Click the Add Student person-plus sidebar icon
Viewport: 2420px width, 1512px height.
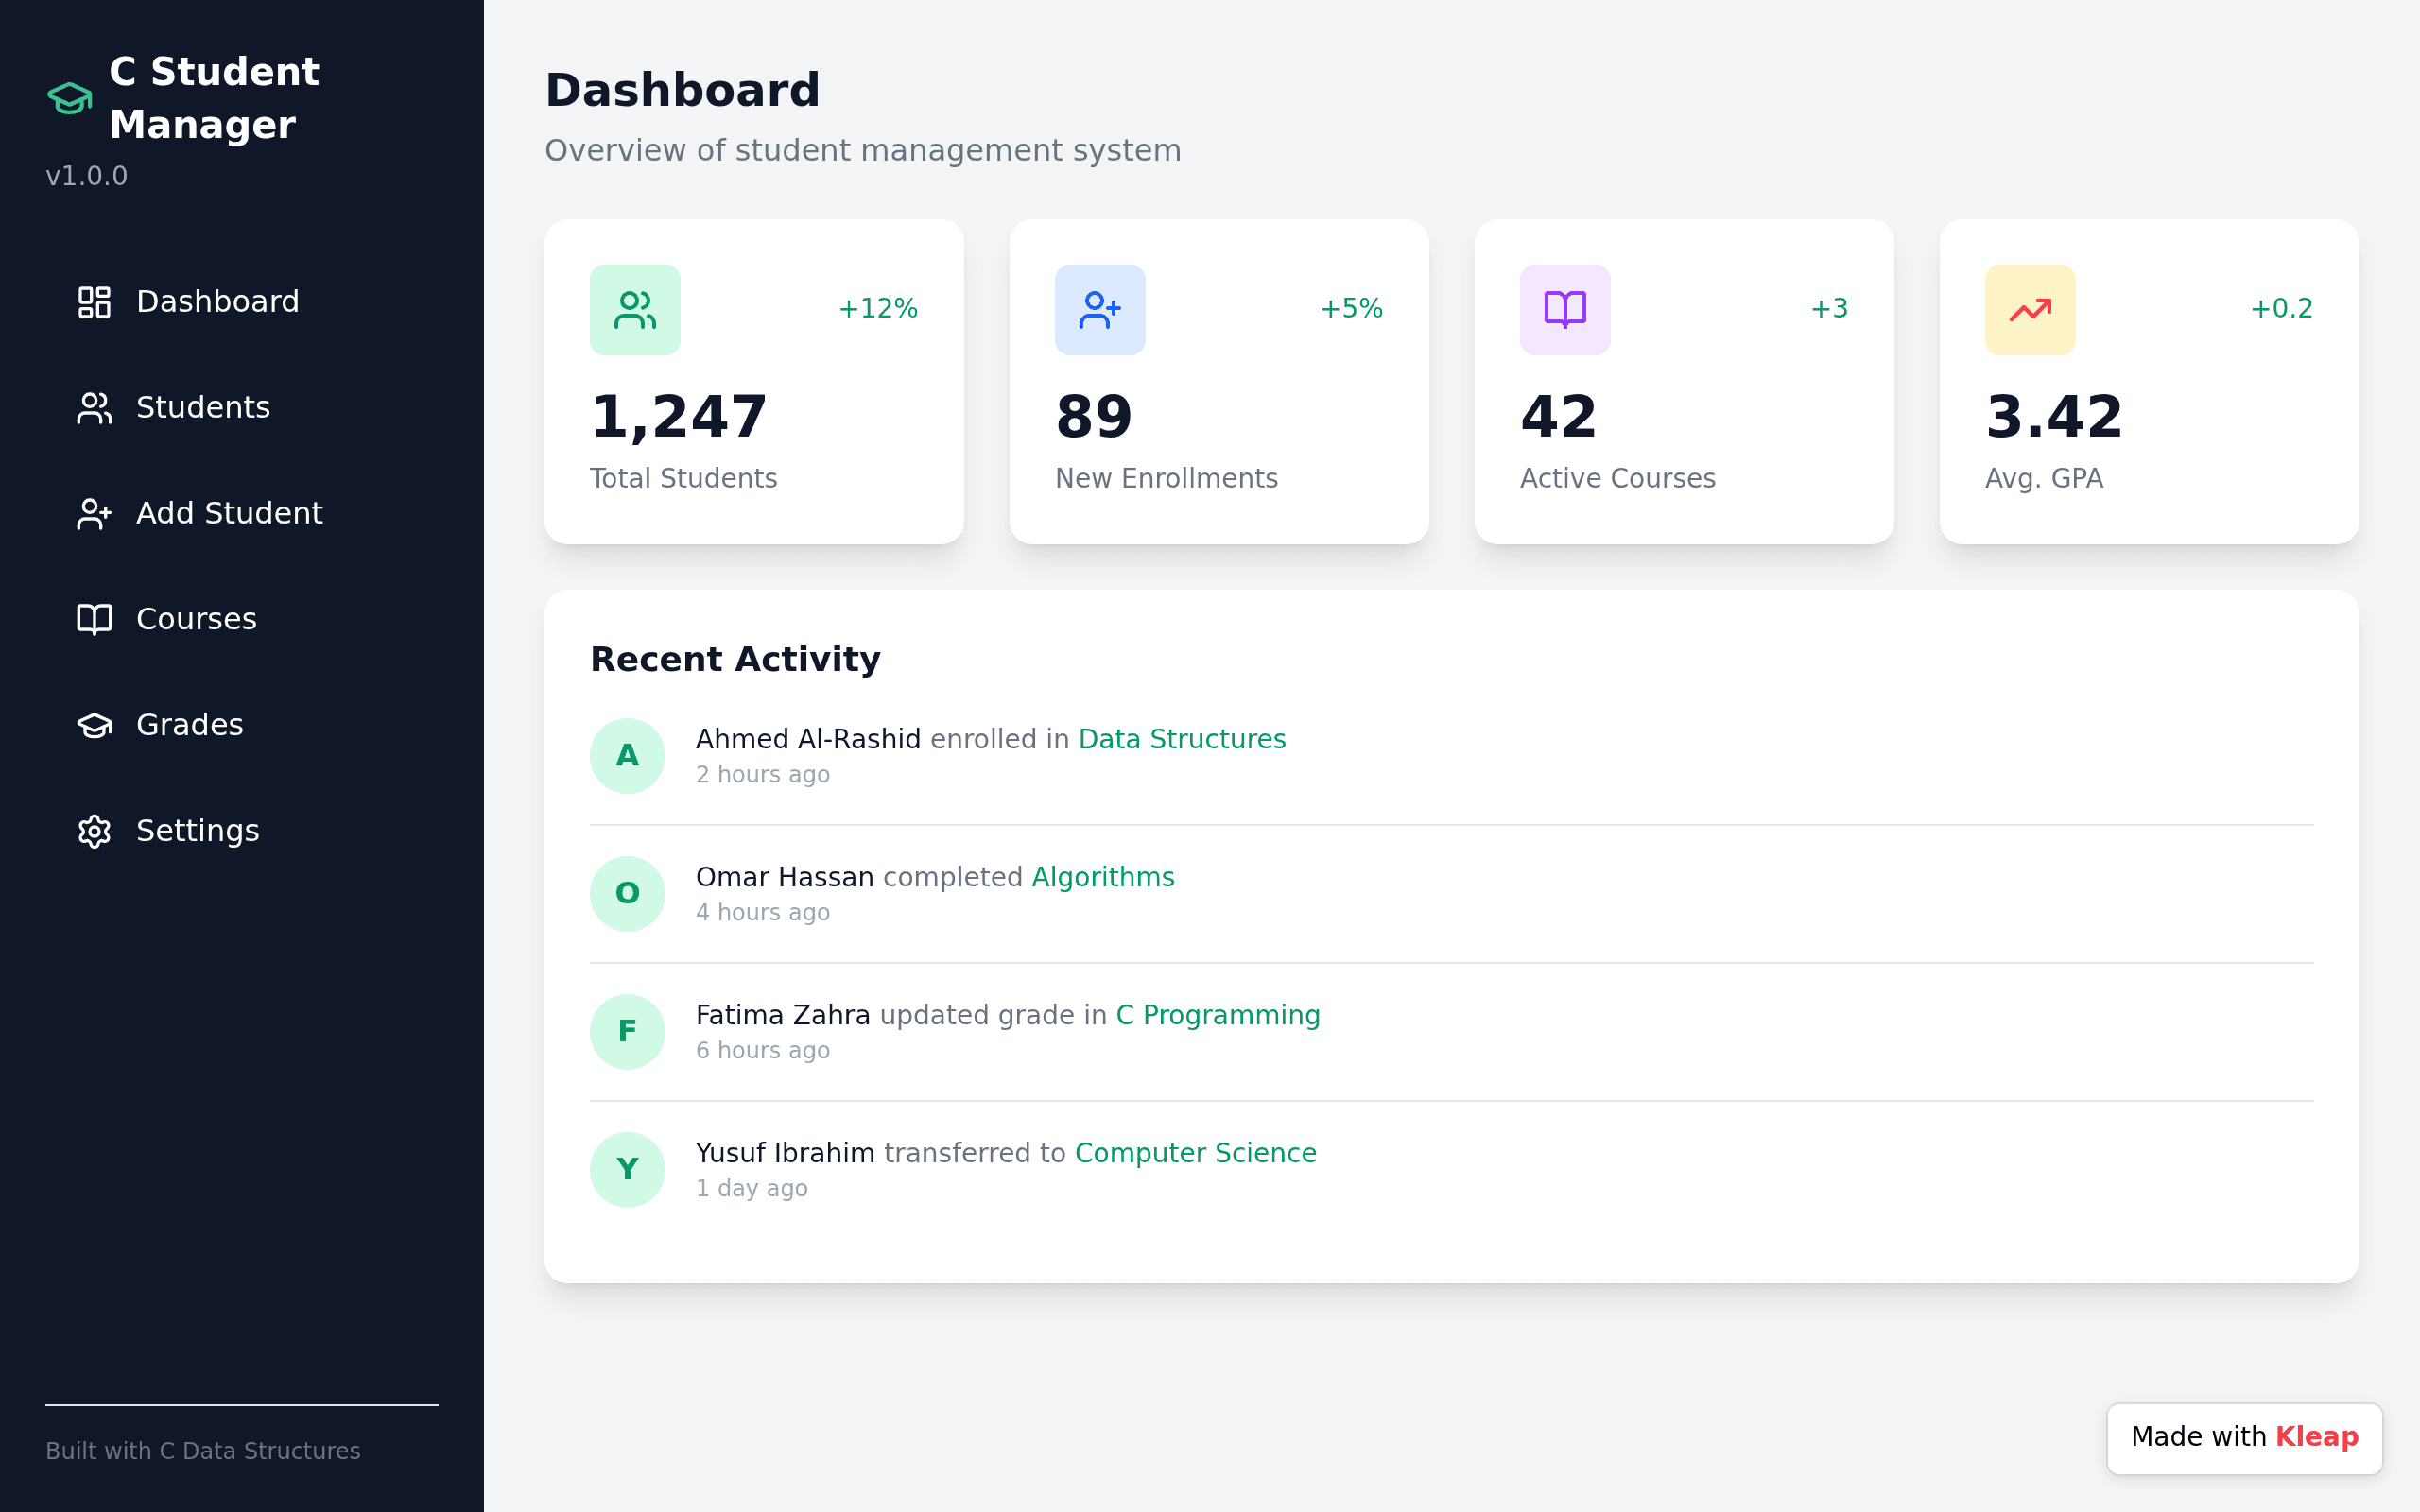coord(94,514)
